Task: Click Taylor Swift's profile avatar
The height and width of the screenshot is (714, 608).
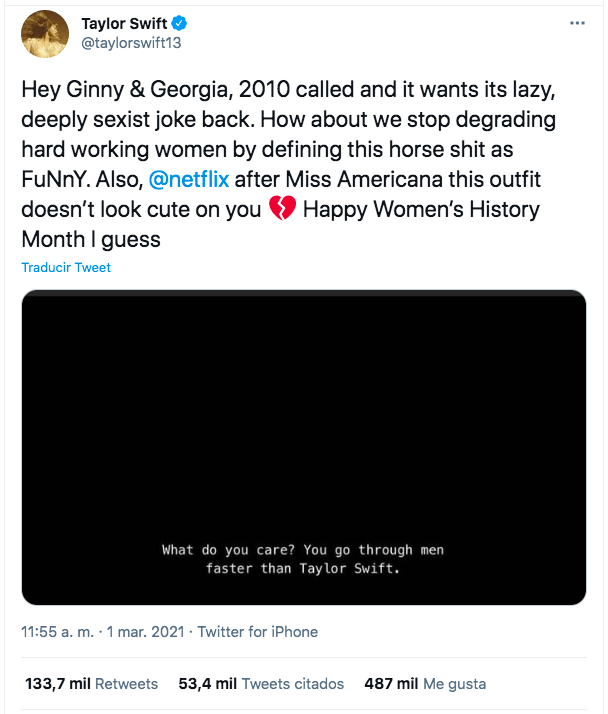Action: pyautogui.click(x=45, y=33)
